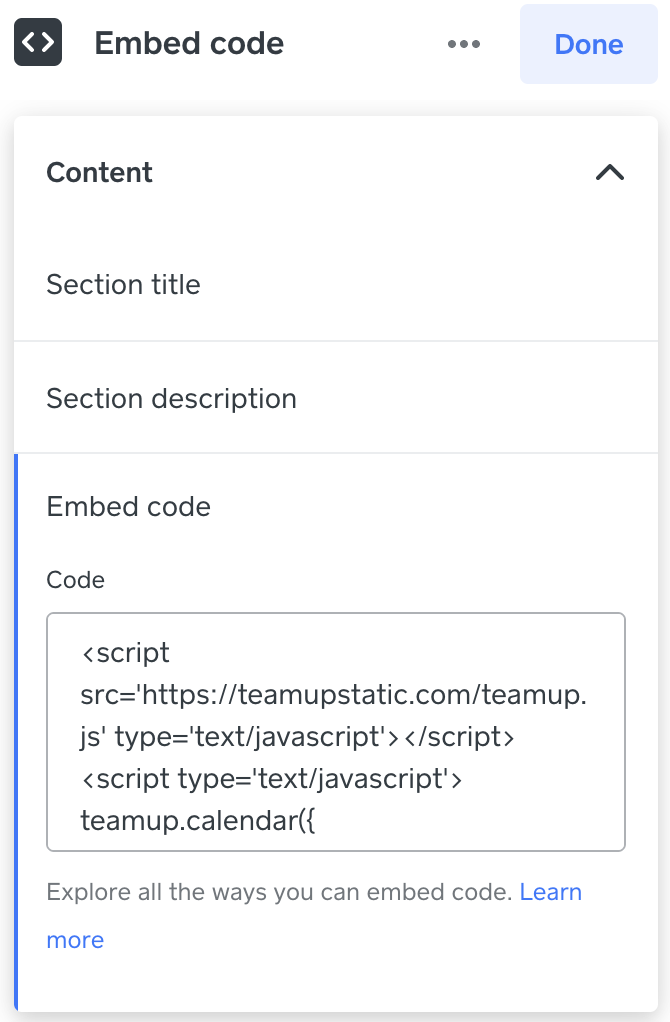Viewport: 670px width, 1022px height.
Task: Place cursor in the teamup script code box
Action: (335, 730)
